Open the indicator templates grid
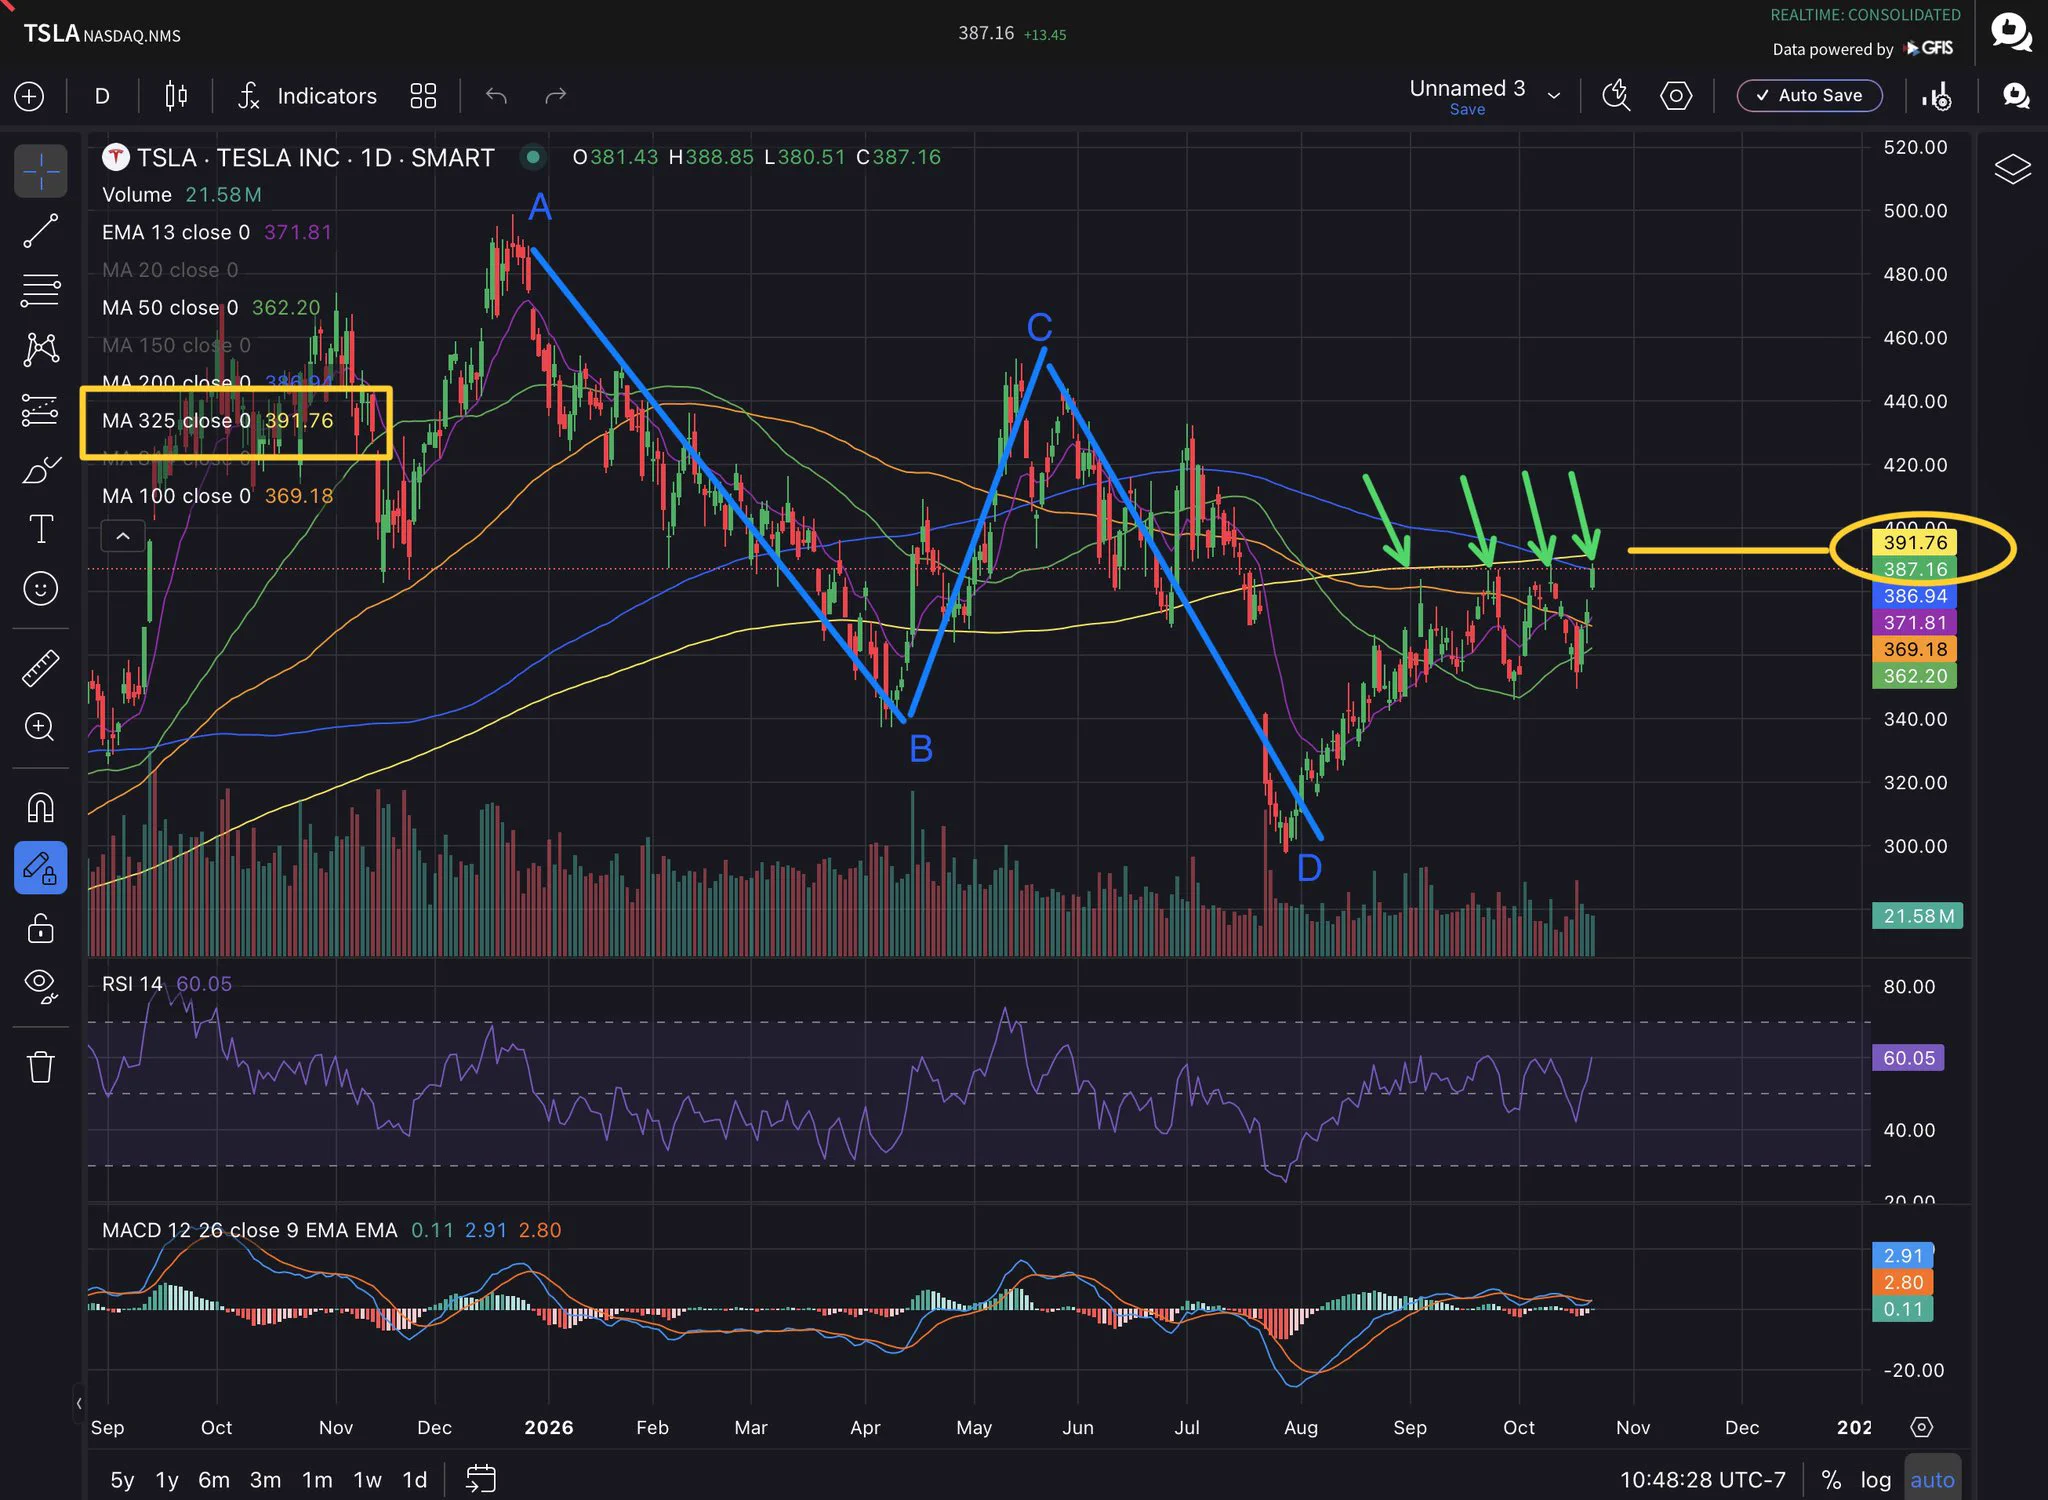This screenshot has width=2048, height=1500. [423, 96]
